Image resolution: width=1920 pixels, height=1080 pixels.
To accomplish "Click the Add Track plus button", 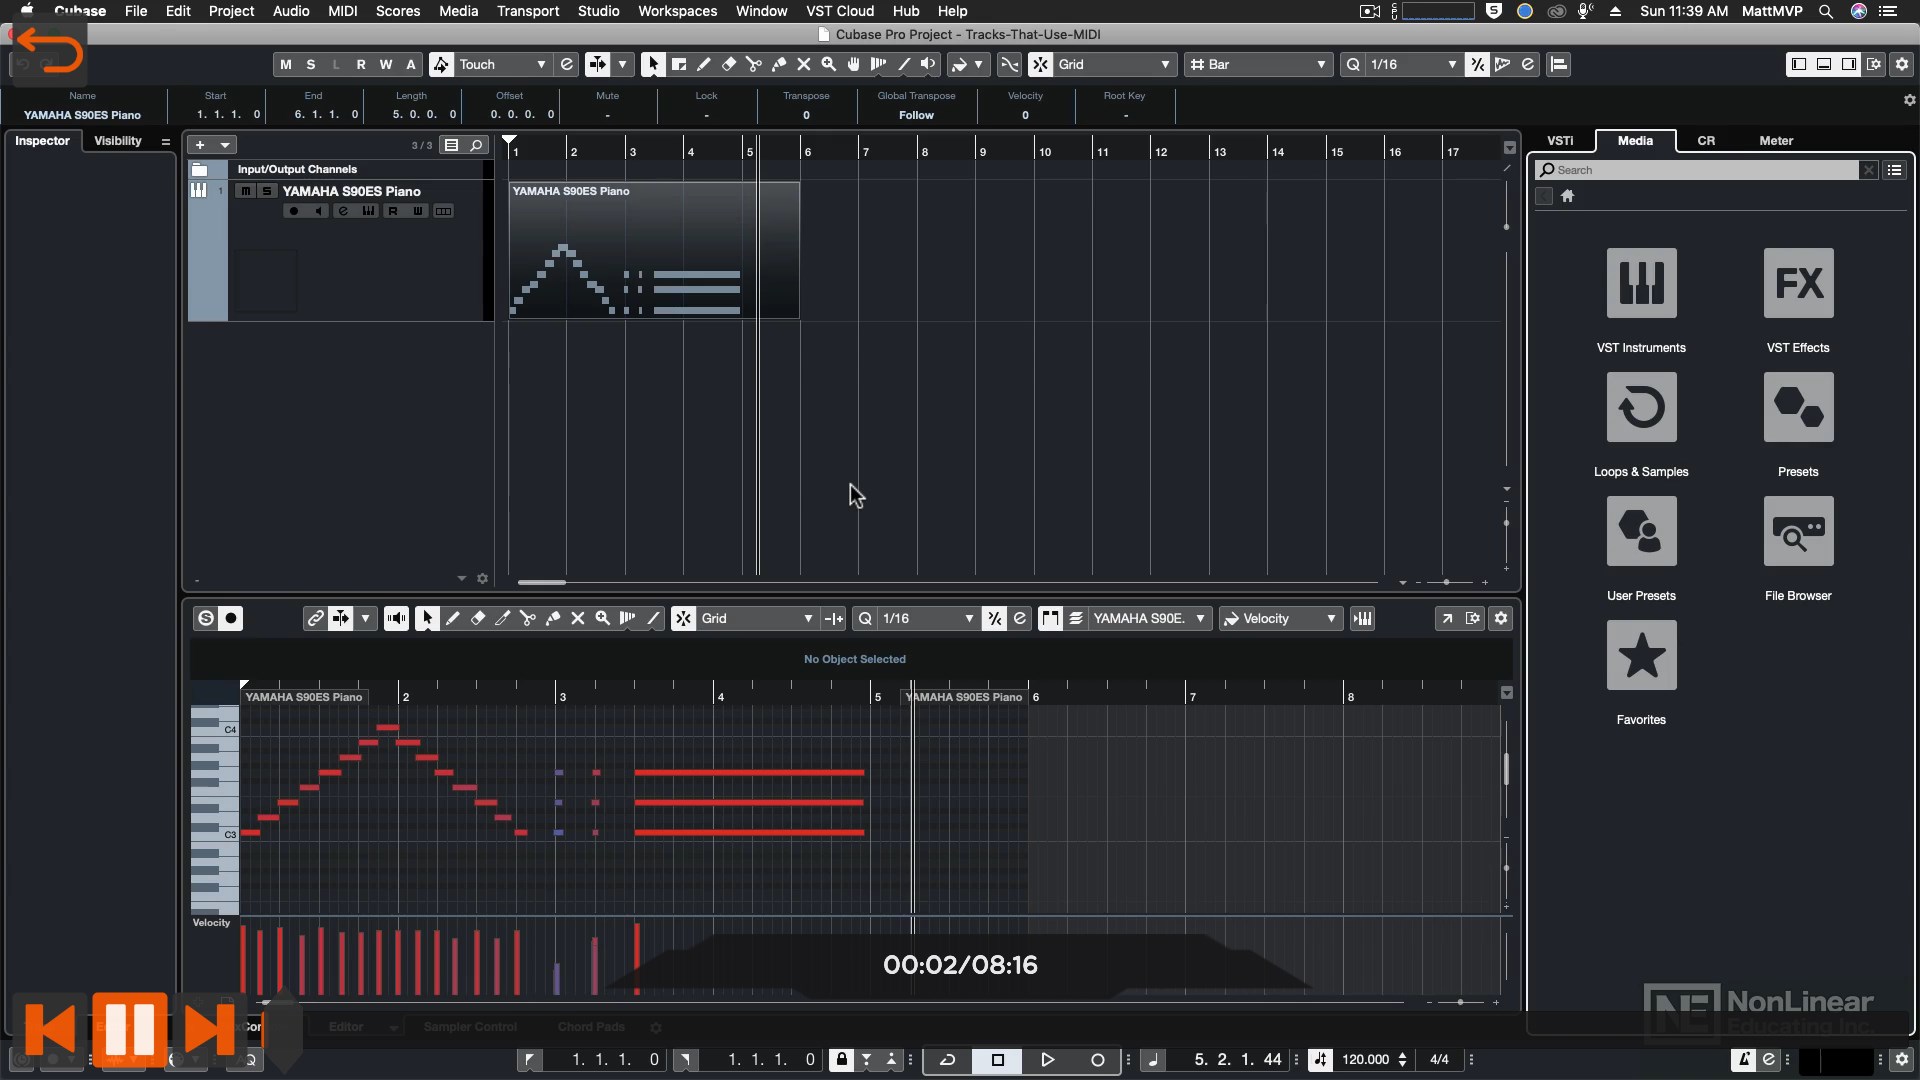I will [200, 145].
